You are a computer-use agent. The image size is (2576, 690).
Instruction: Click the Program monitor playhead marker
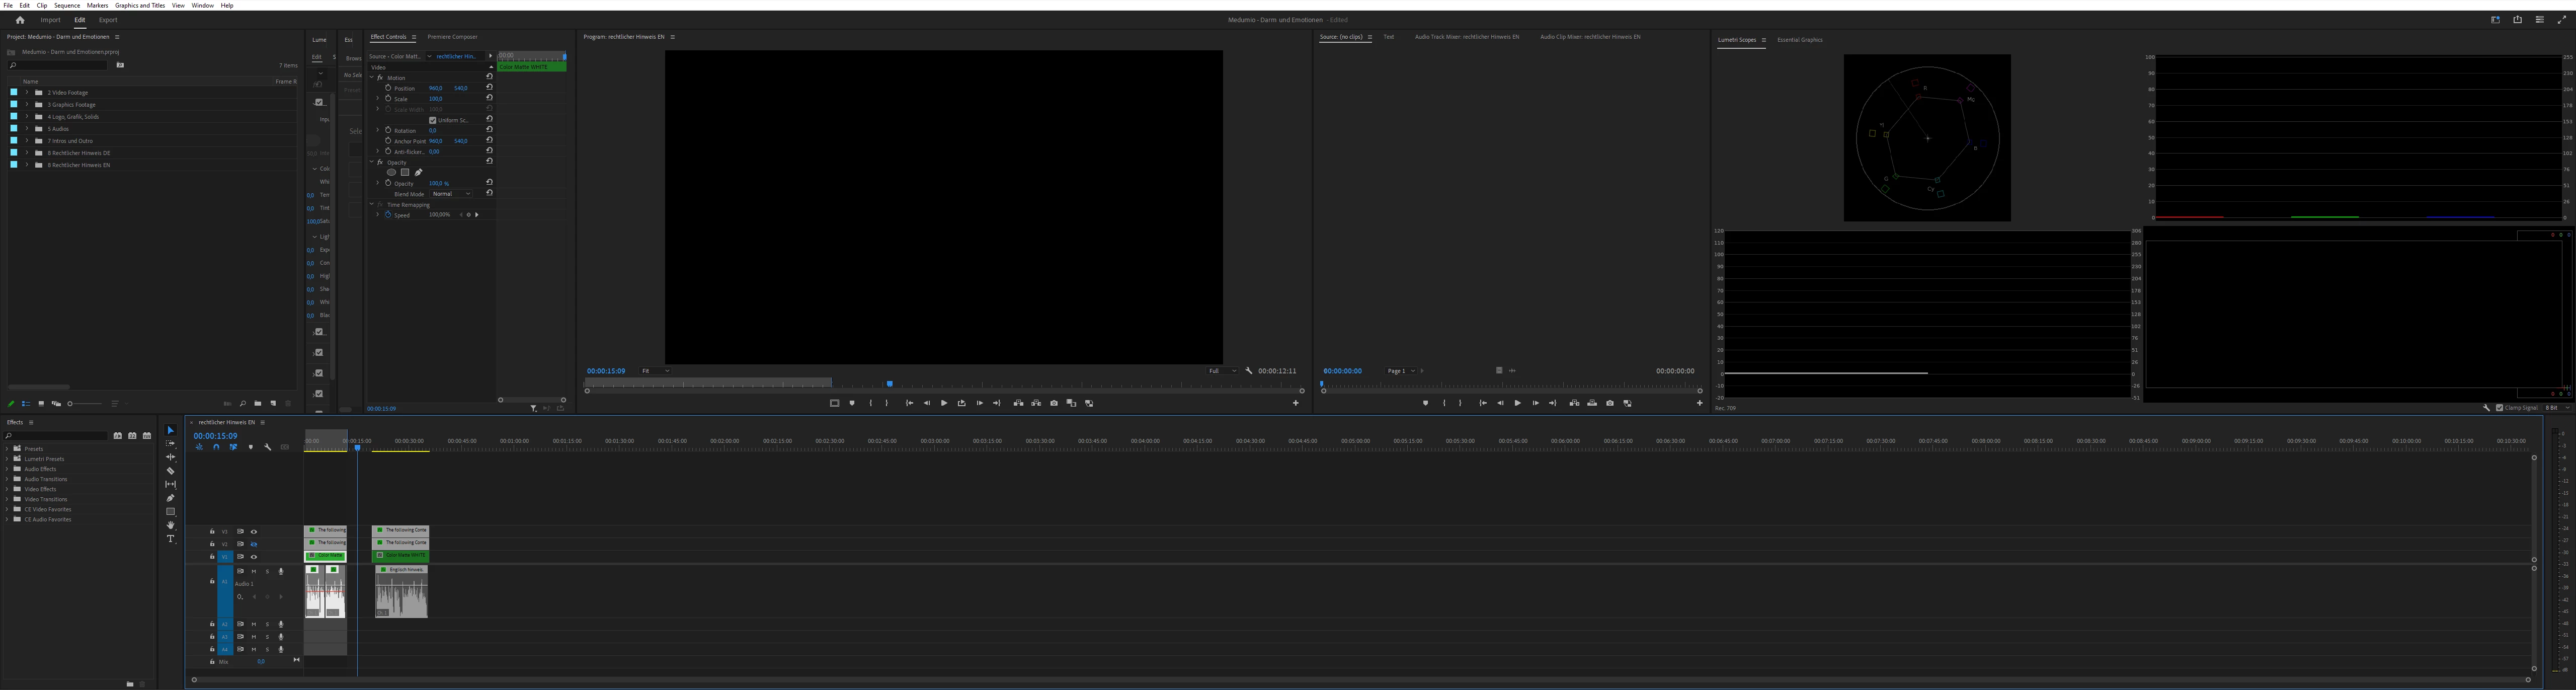(889, 384)
